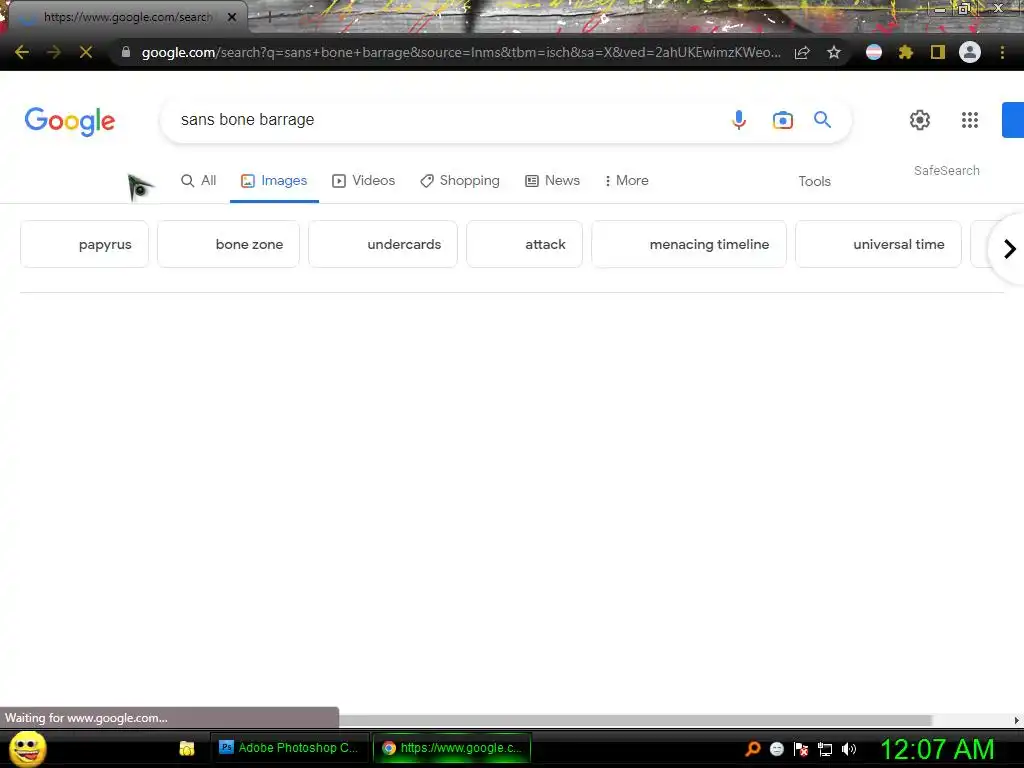The width and height of the screenshot is (1024, 768).
Task: Select the undercards suggestion chip
Action: tap(383, 244)
